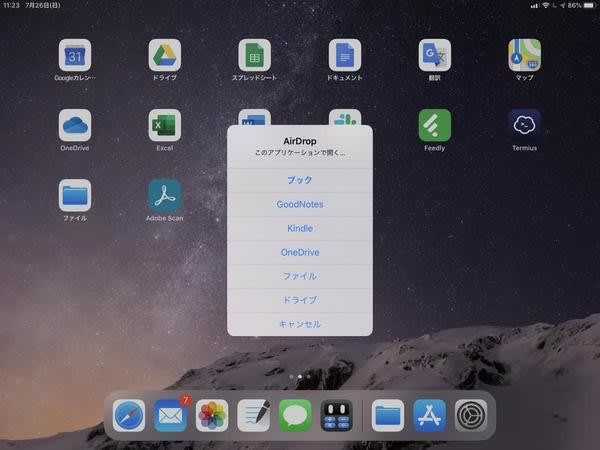Open Mail with 7 unread badge

170,416
